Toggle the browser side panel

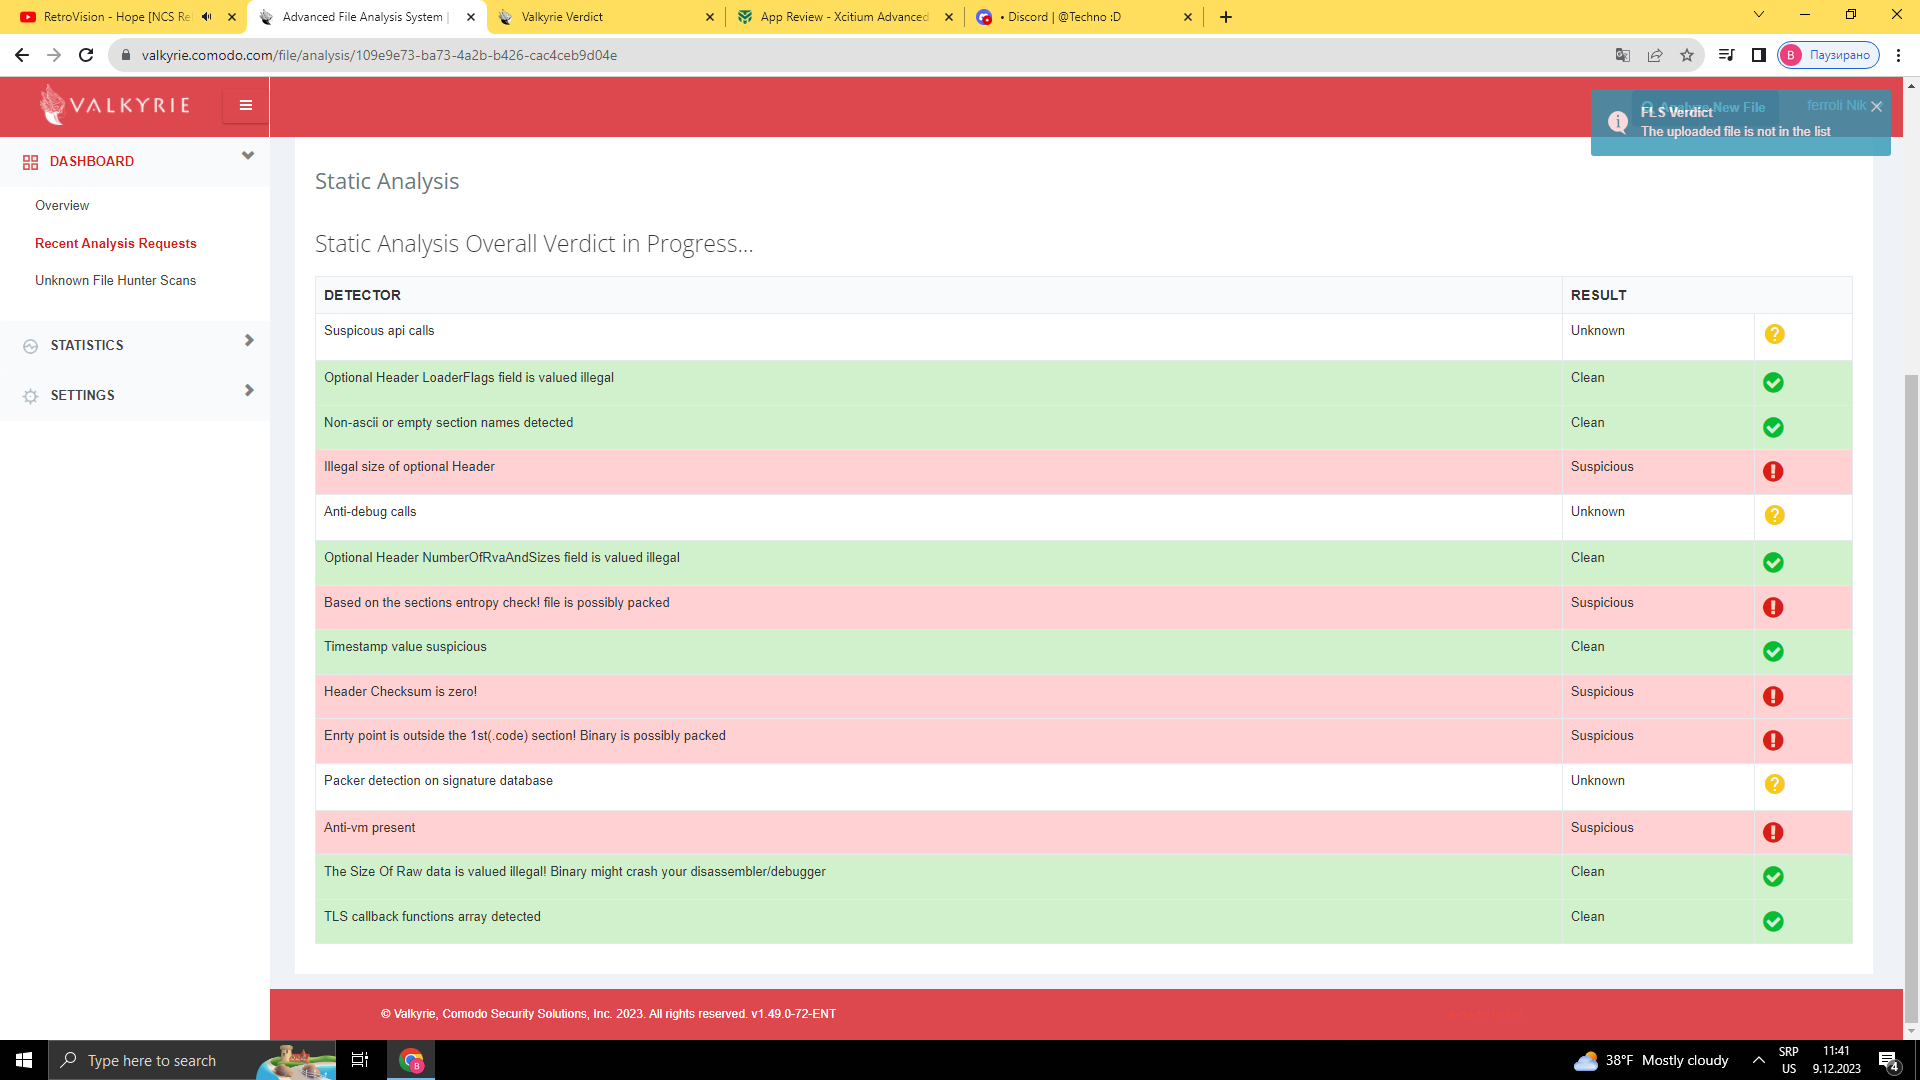1758,55
